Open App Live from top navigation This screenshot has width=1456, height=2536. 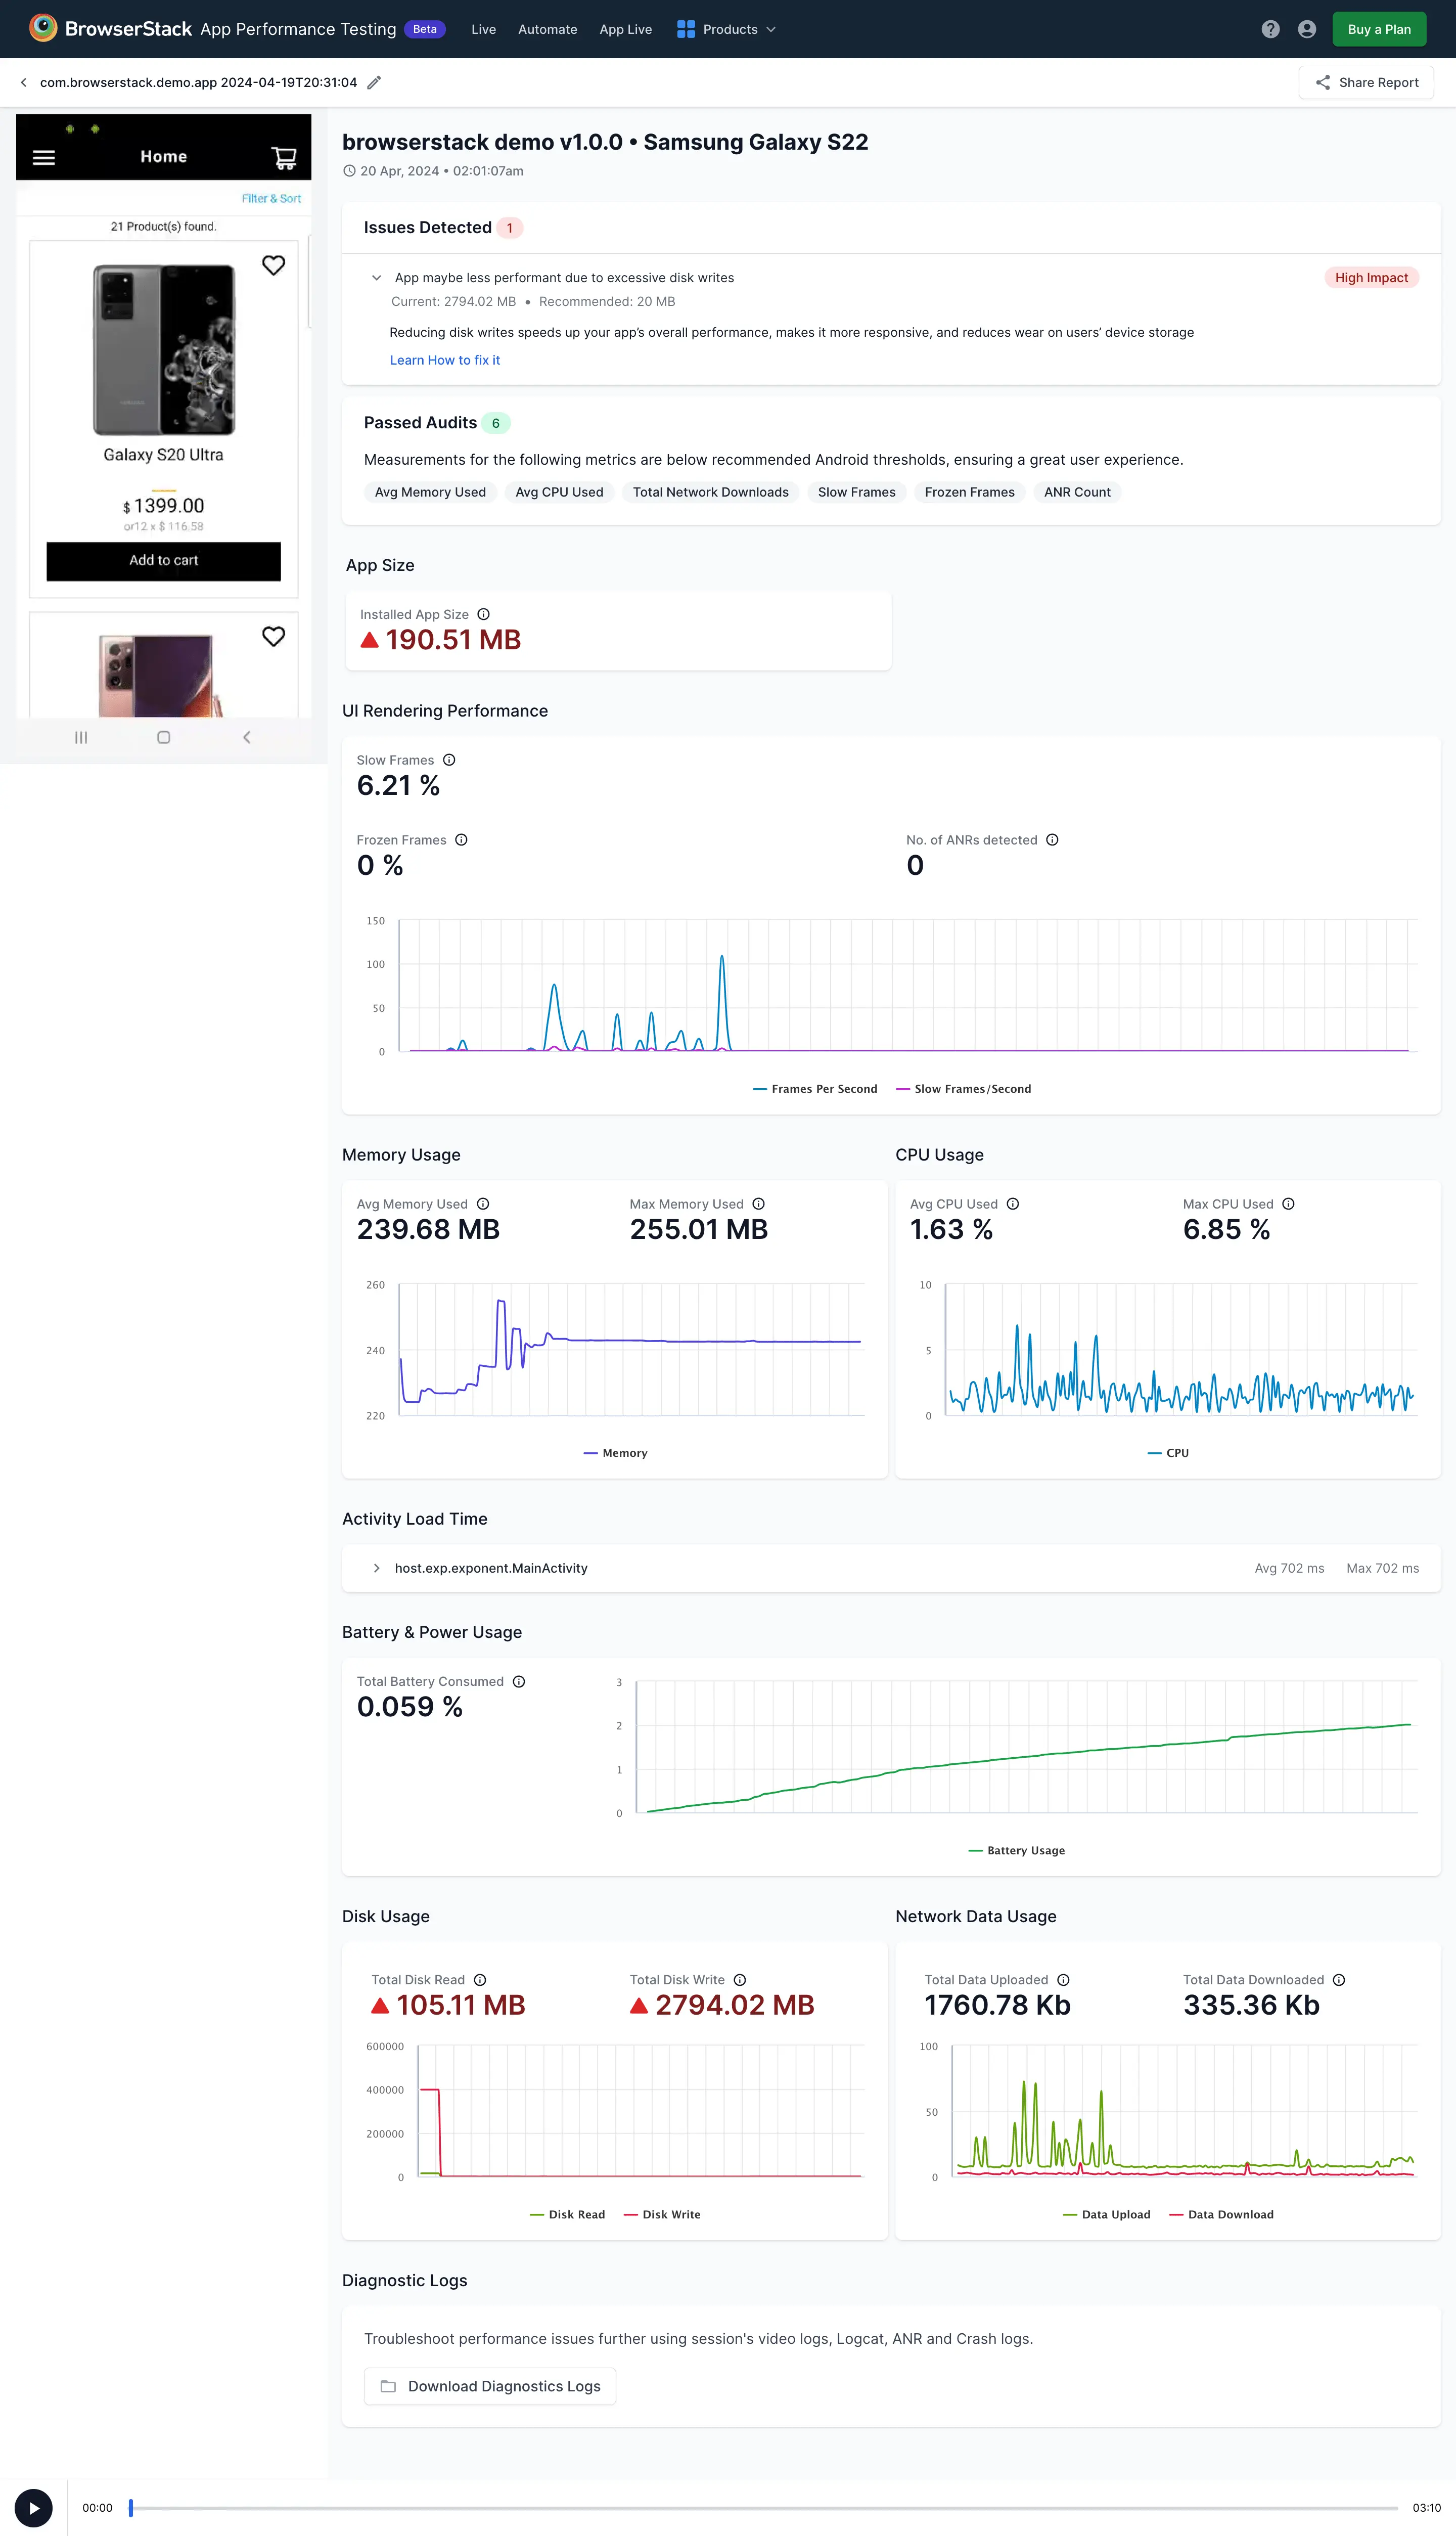point(625,29)
